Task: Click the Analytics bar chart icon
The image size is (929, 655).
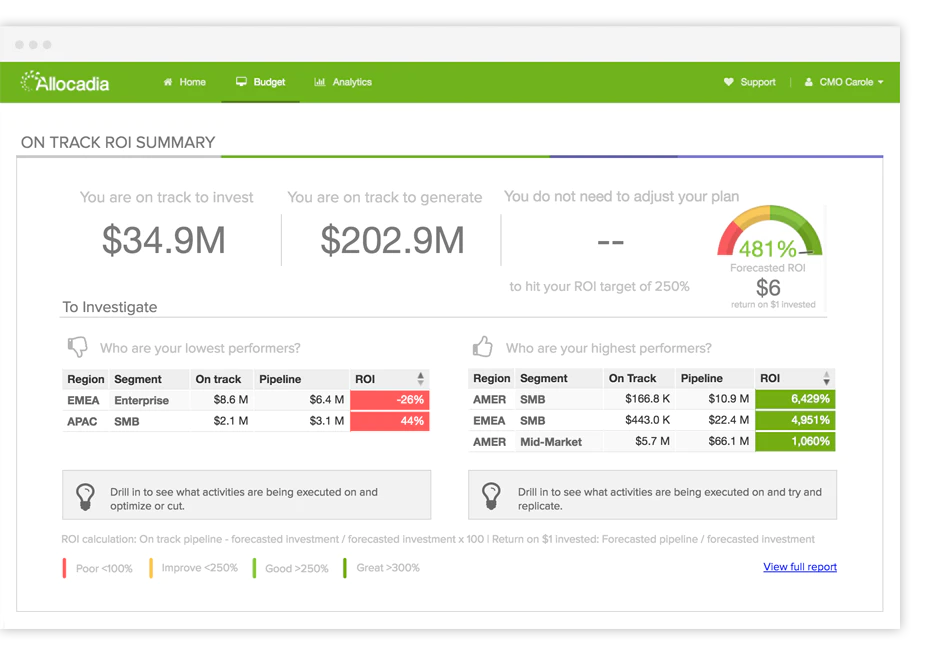Action: (319, 82)
